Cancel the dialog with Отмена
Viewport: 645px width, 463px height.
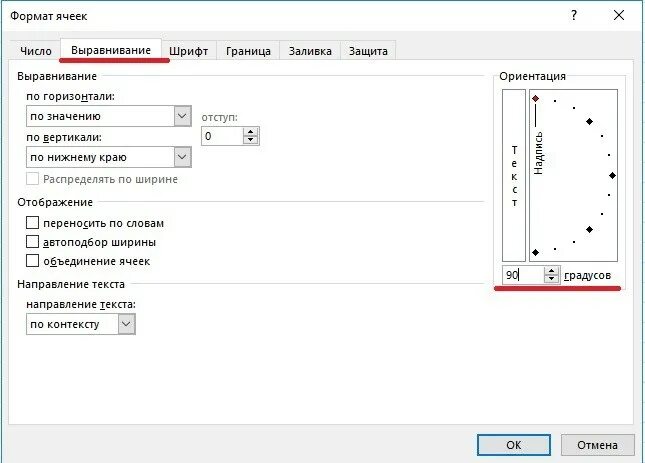click(597, 445)
